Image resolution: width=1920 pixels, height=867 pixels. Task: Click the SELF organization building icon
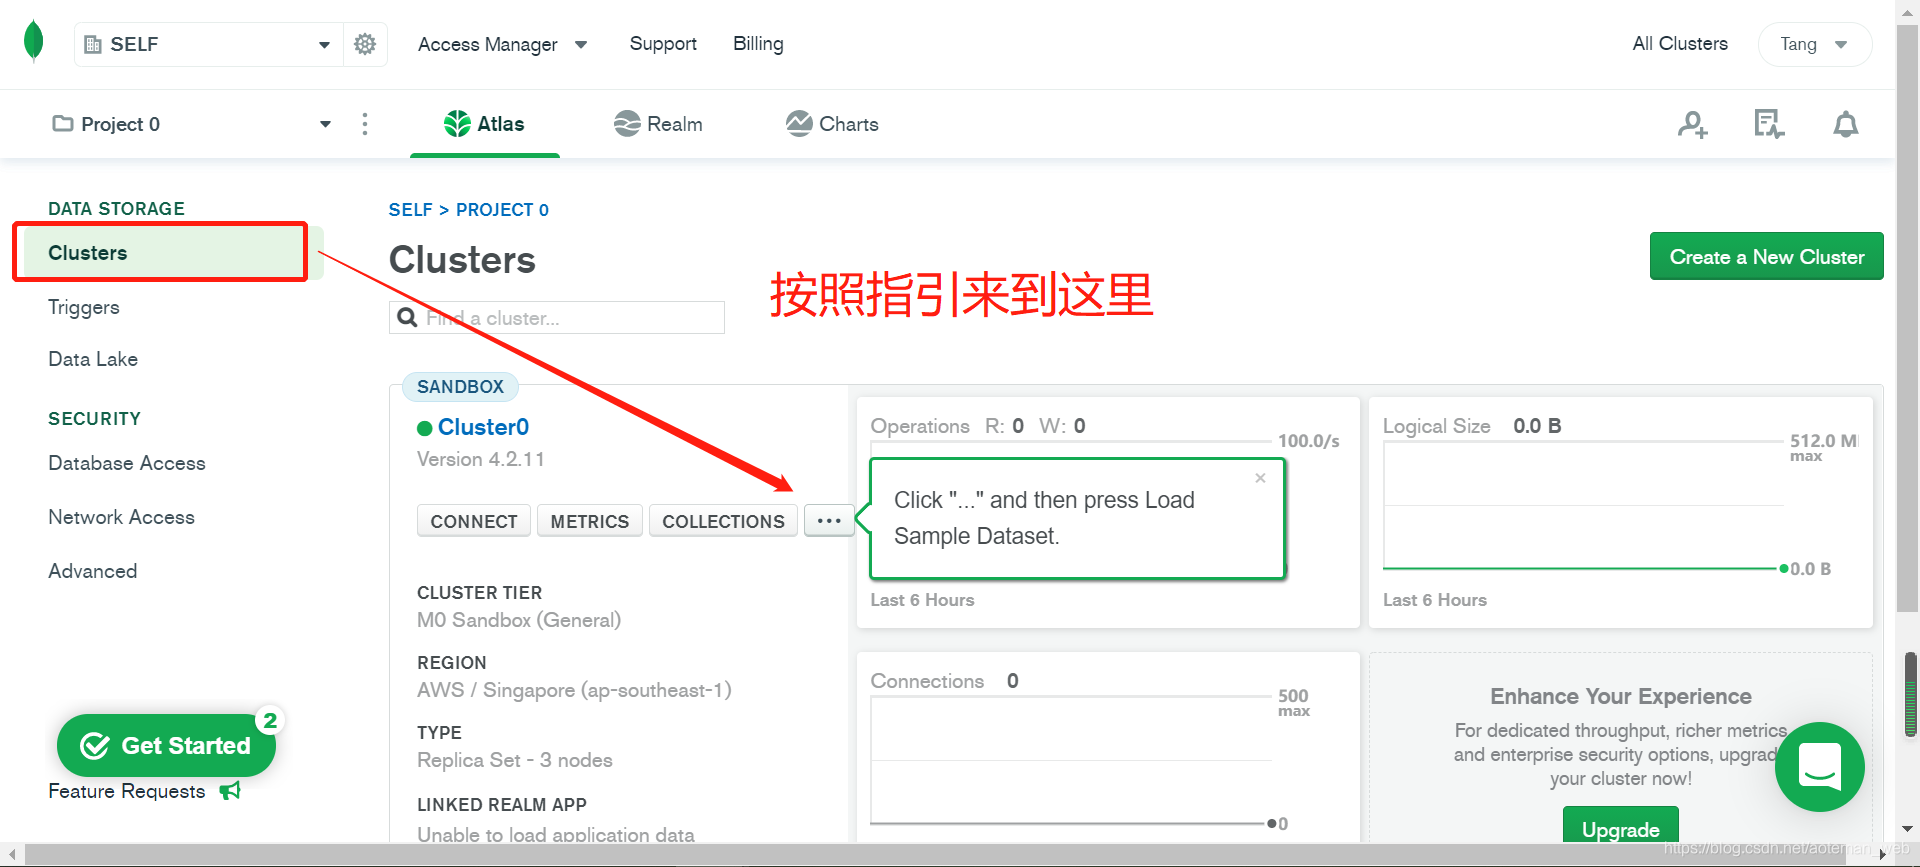pyautogui.click(x=93, y=44)
